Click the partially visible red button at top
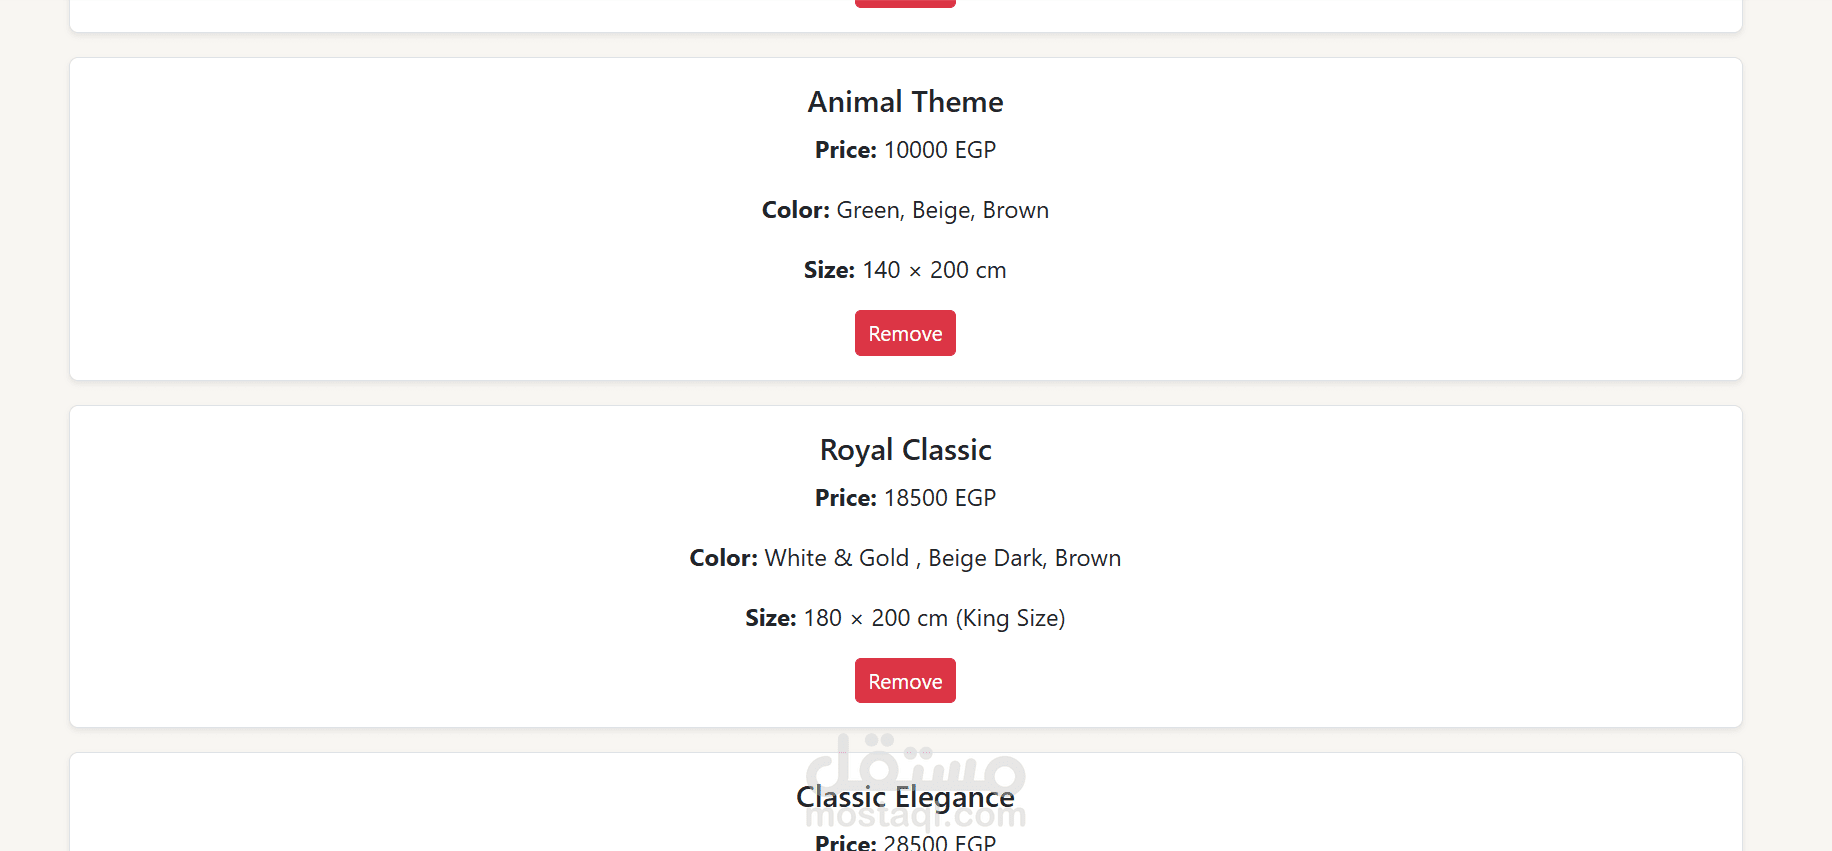This screenshot has width=1832, height=851. pyautogui.click(x=905, y=3)
